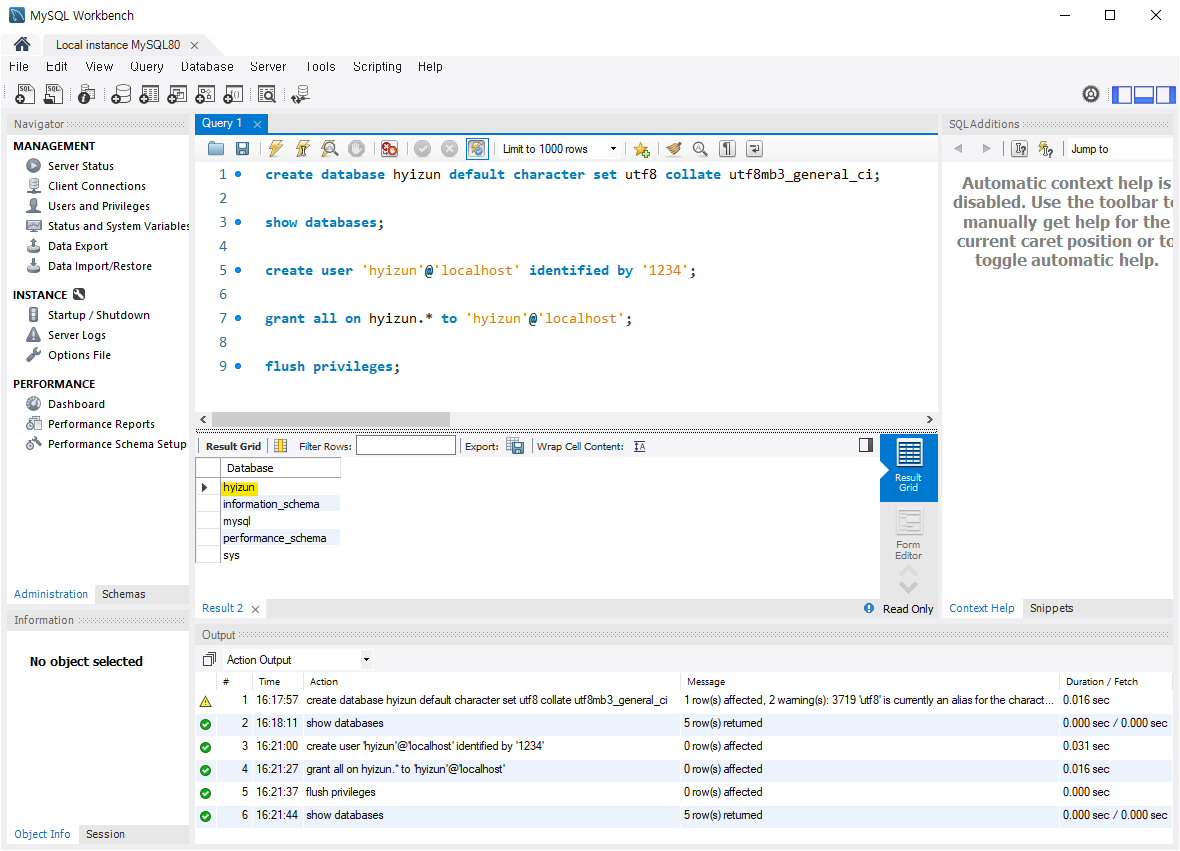
Task: Toggle bottom output panel visibility
Action: coord(1144,95)
